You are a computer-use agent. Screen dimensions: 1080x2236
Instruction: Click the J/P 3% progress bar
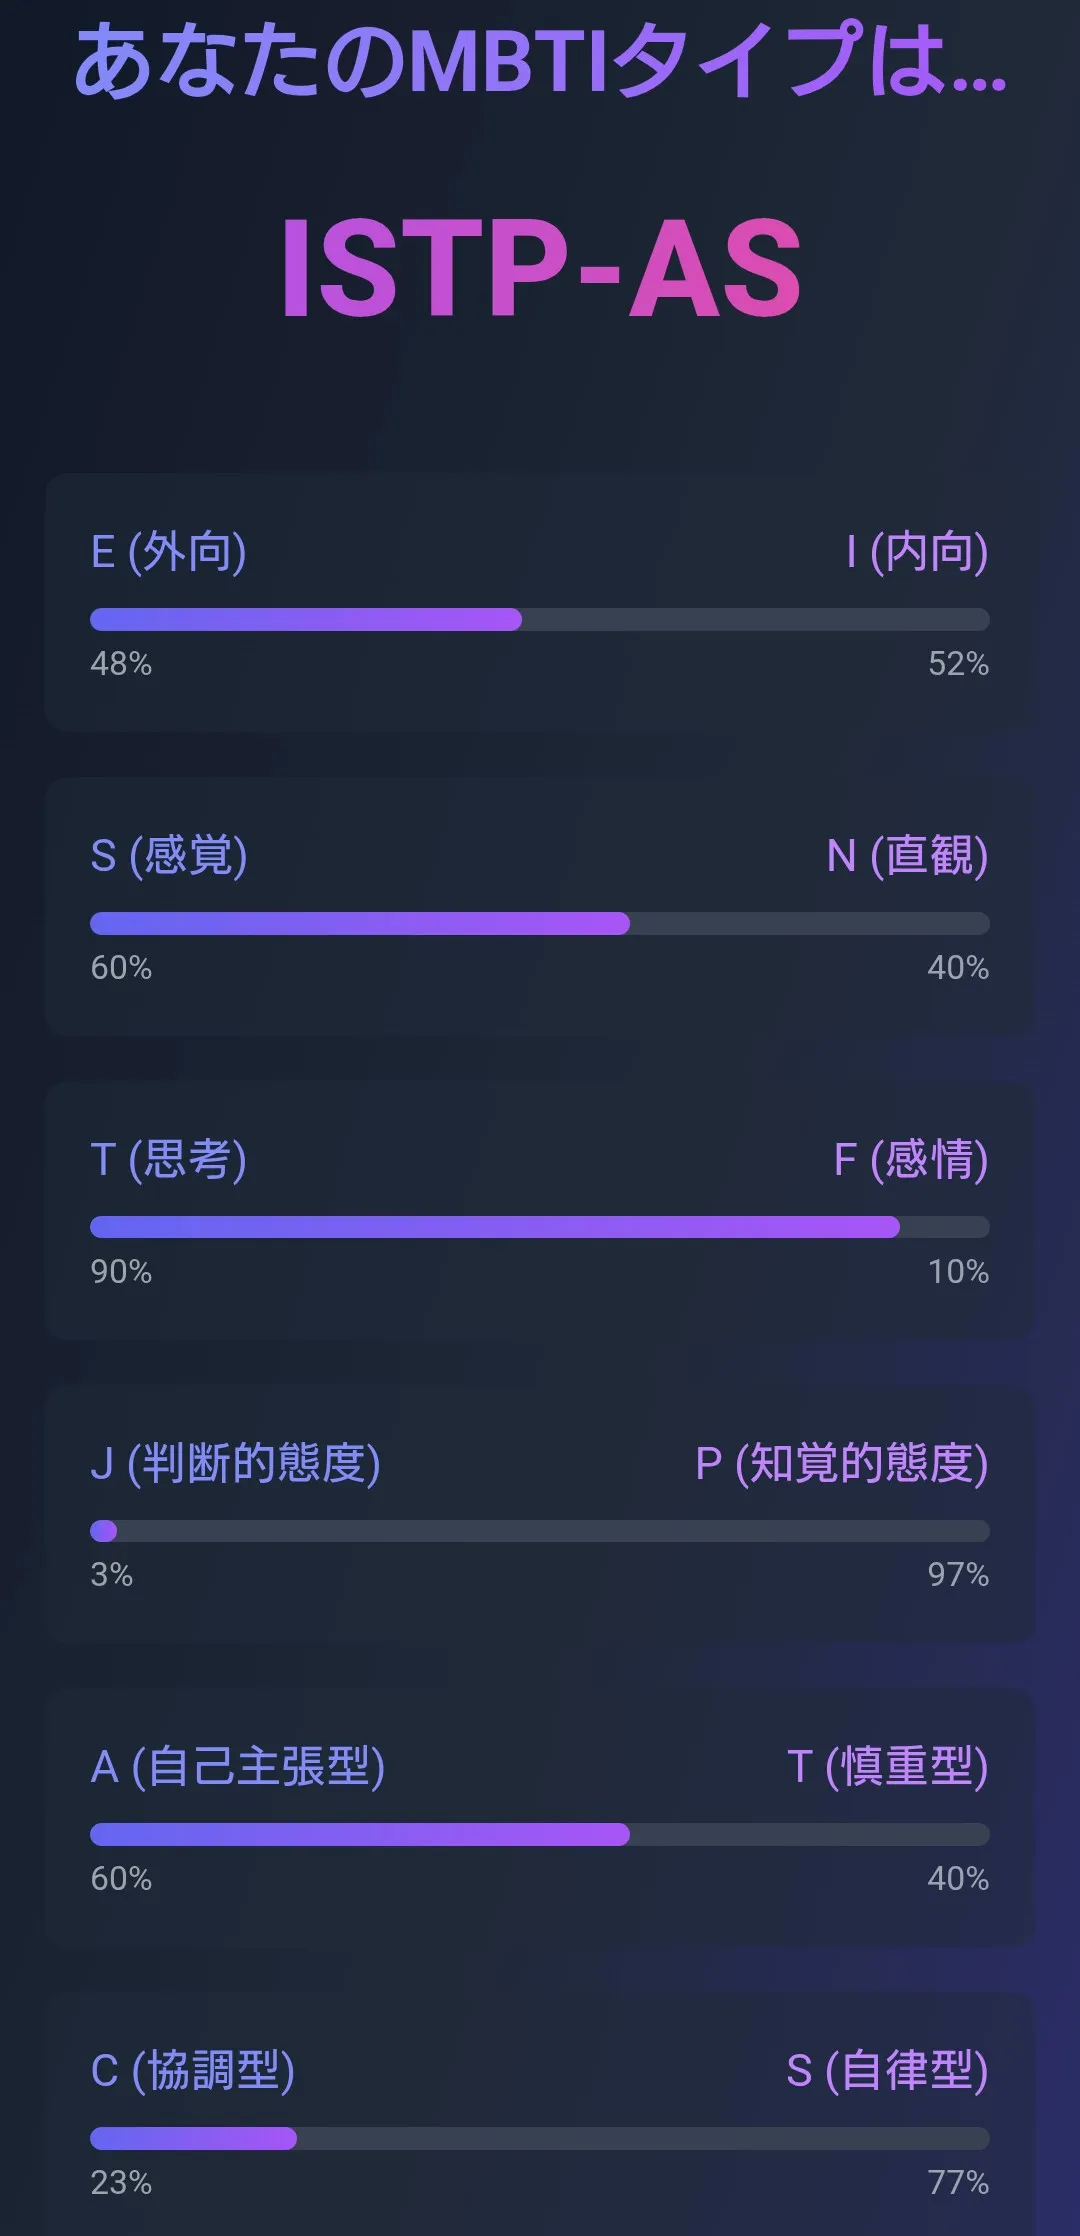coord(540,1531)
